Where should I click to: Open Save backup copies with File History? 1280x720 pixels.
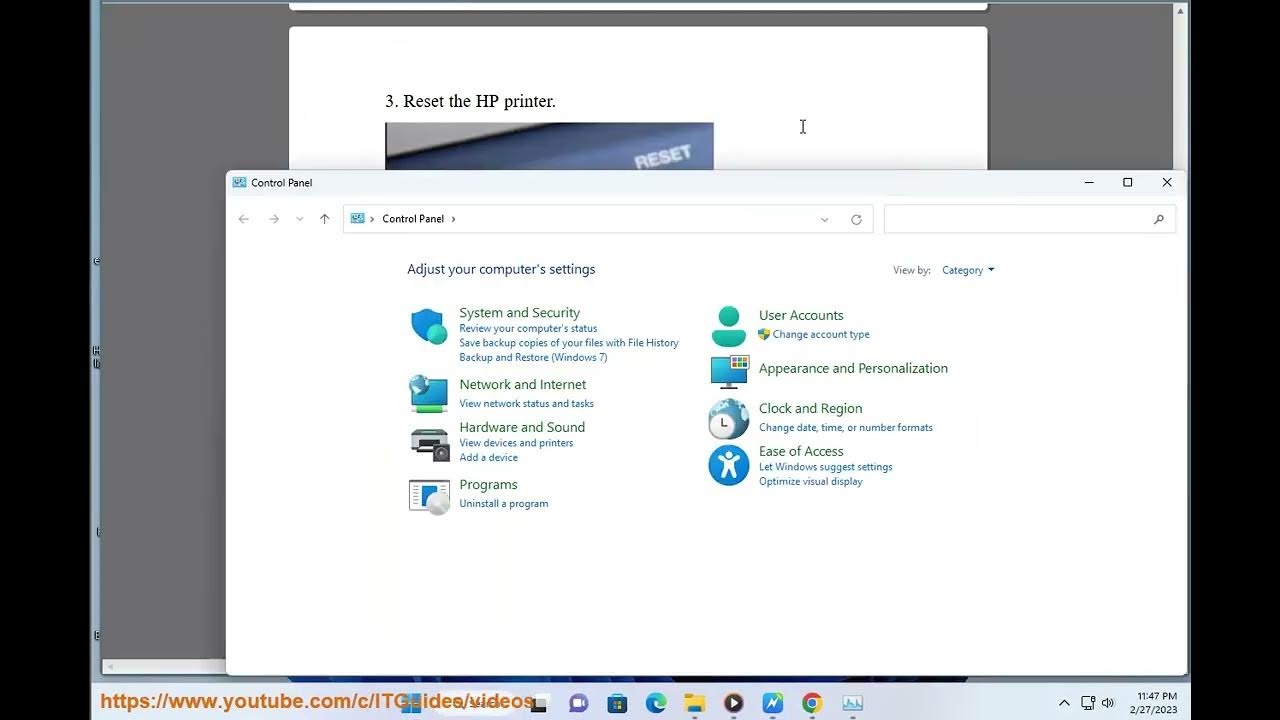[569, 343]
